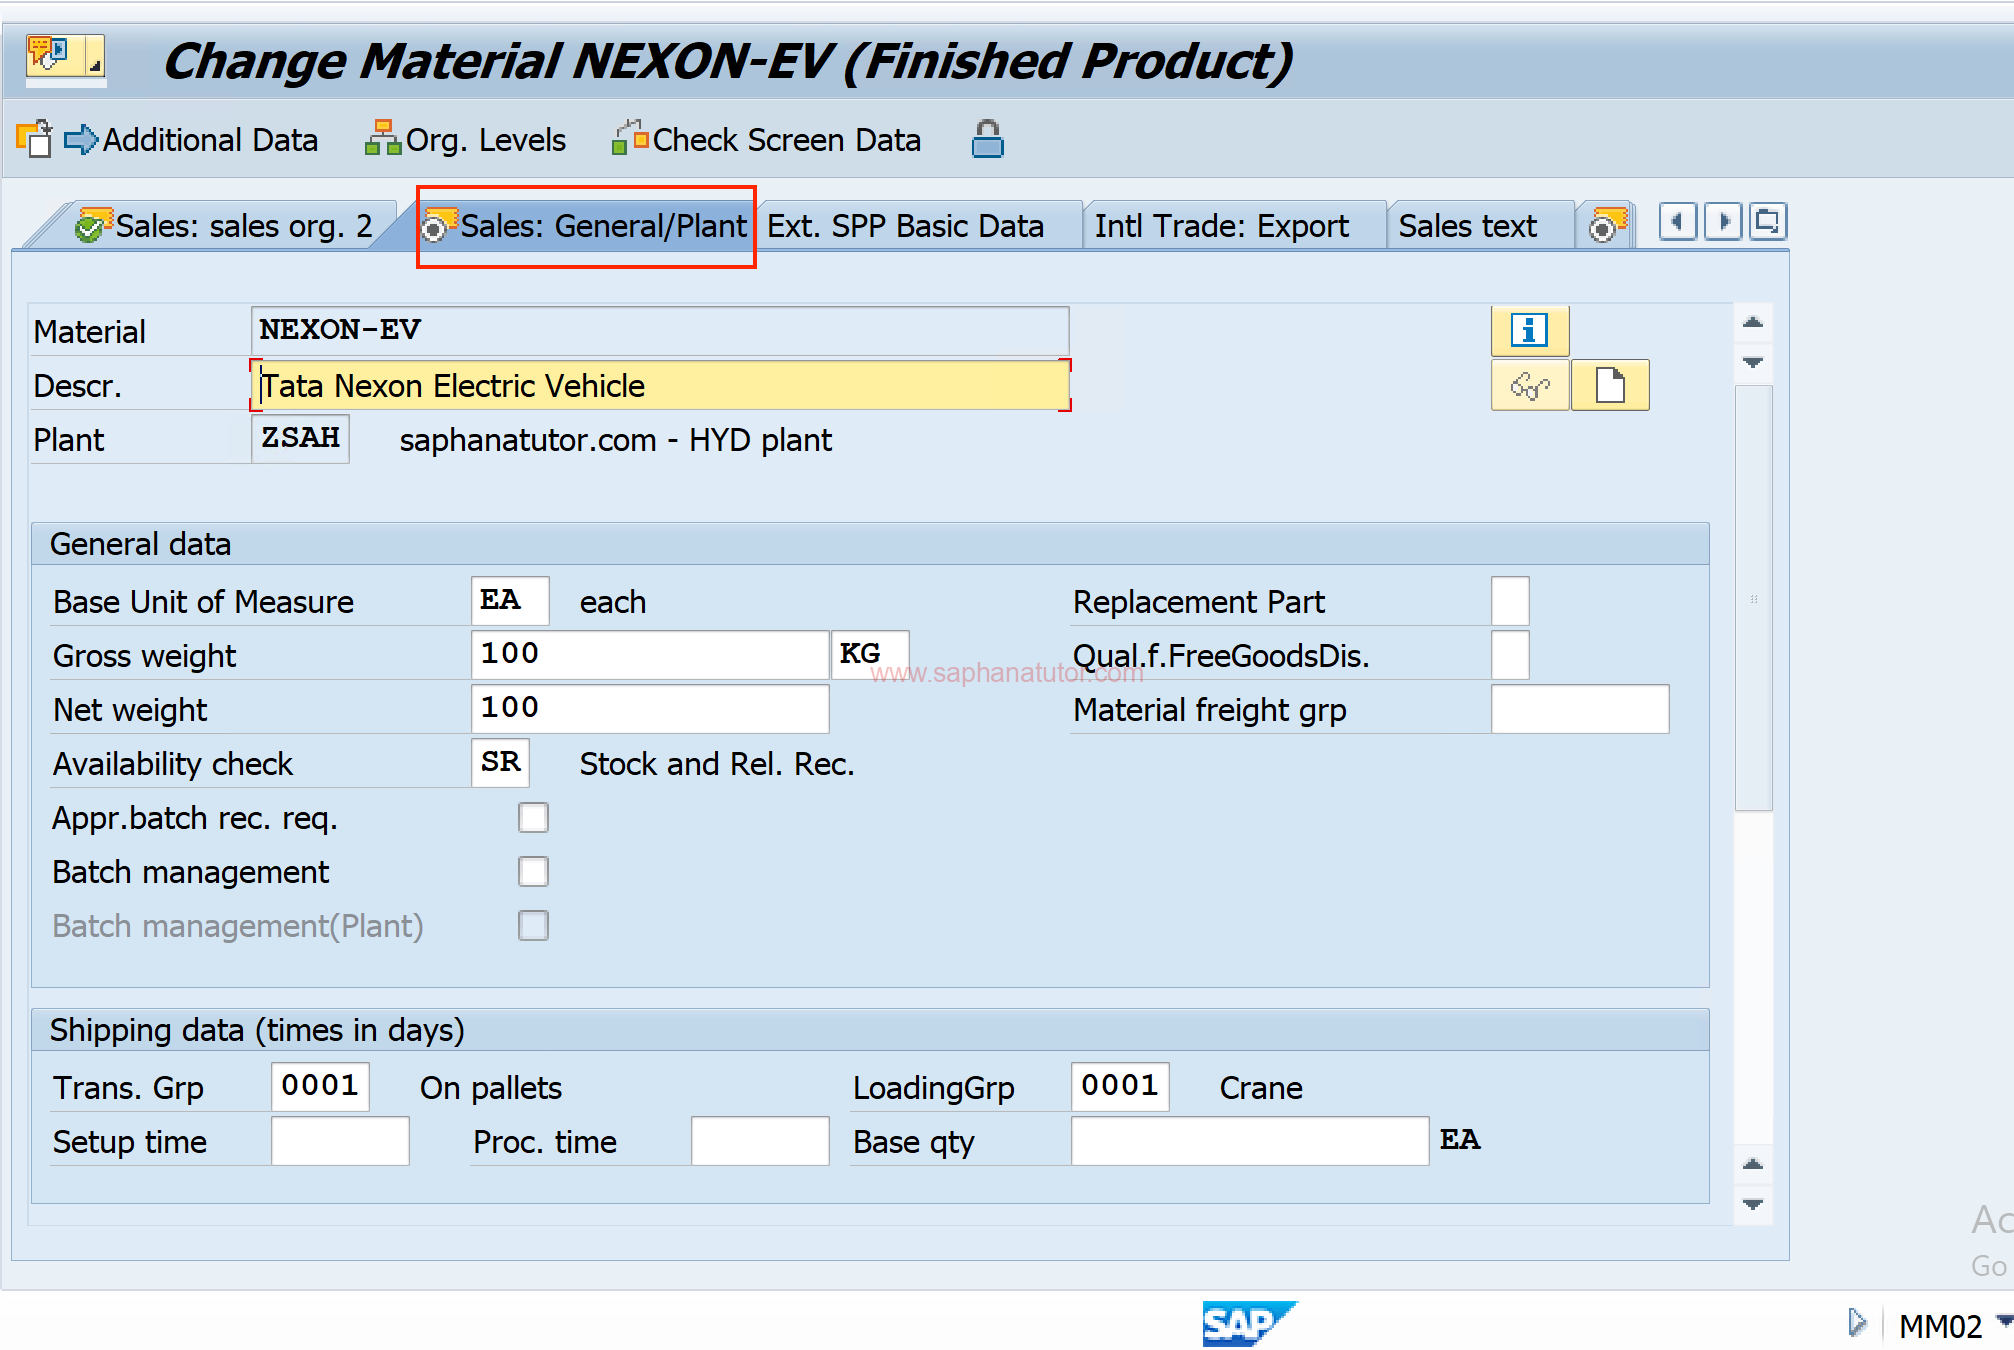Image resolution: width=2014 pixels, height=1350 pixels.
Task: Select the Sales: General/Plant tab
Action: [x=585, y=226]
